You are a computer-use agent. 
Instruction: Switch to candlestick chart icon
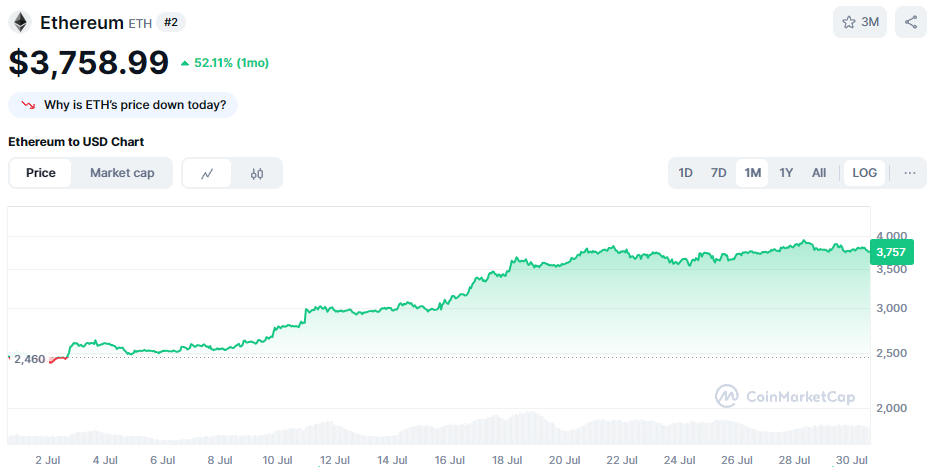click(x=256, y=173)
